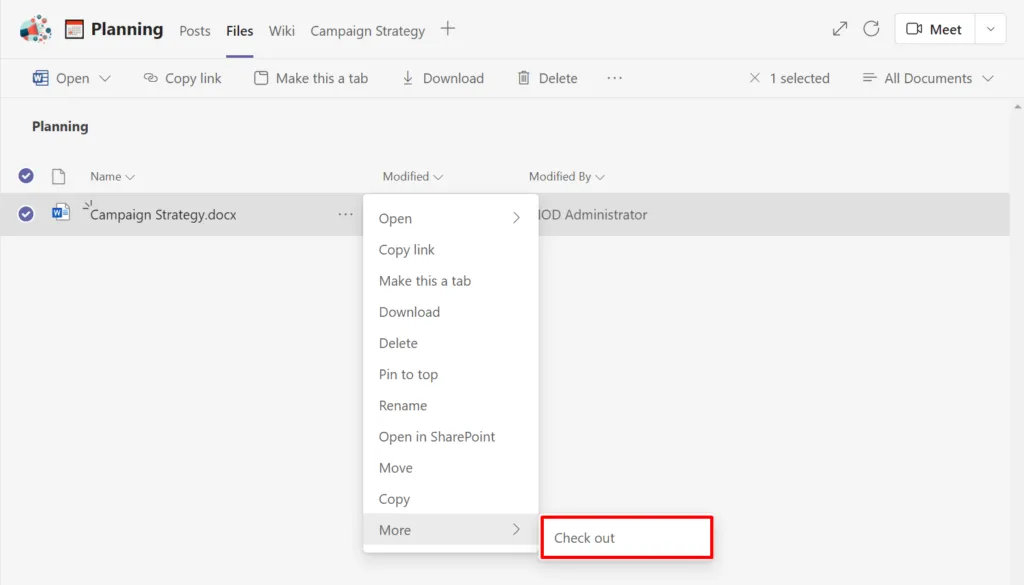Click the expand tab arrows icon
The width and height of the screenshot is (1024, 585).
(x=840, y=29)
